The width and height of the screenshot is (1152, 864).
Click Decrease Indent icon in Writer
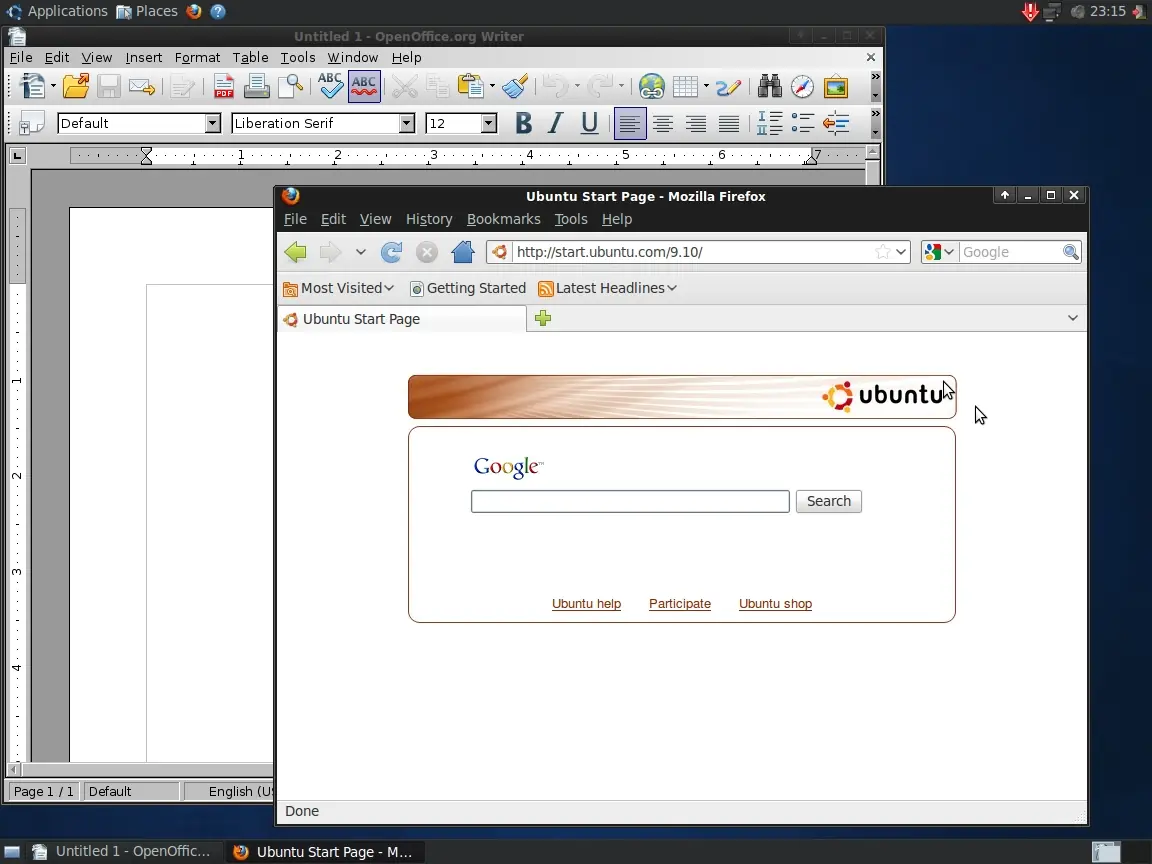pos(836,123)
